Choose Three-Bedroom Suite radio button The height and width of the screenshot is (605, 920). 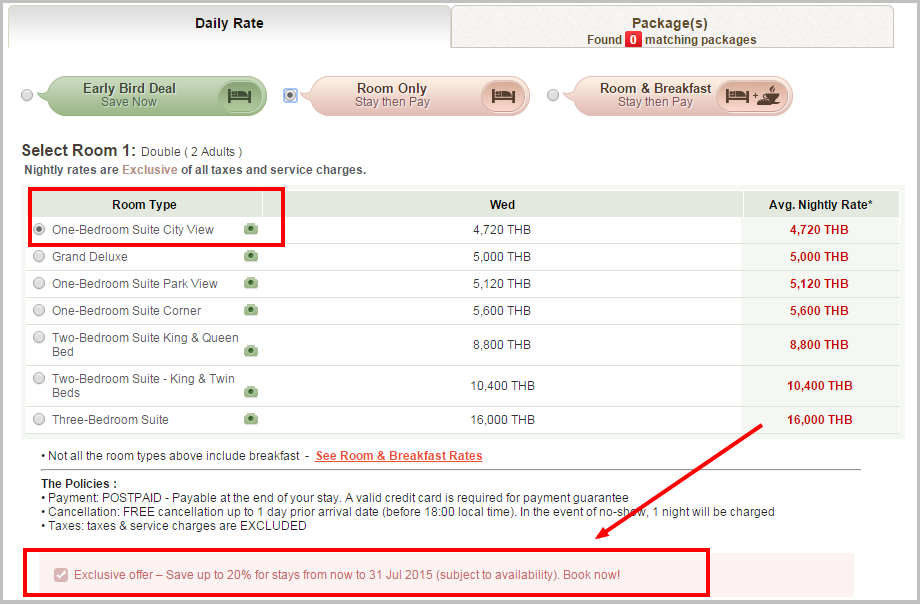point(39,420)
